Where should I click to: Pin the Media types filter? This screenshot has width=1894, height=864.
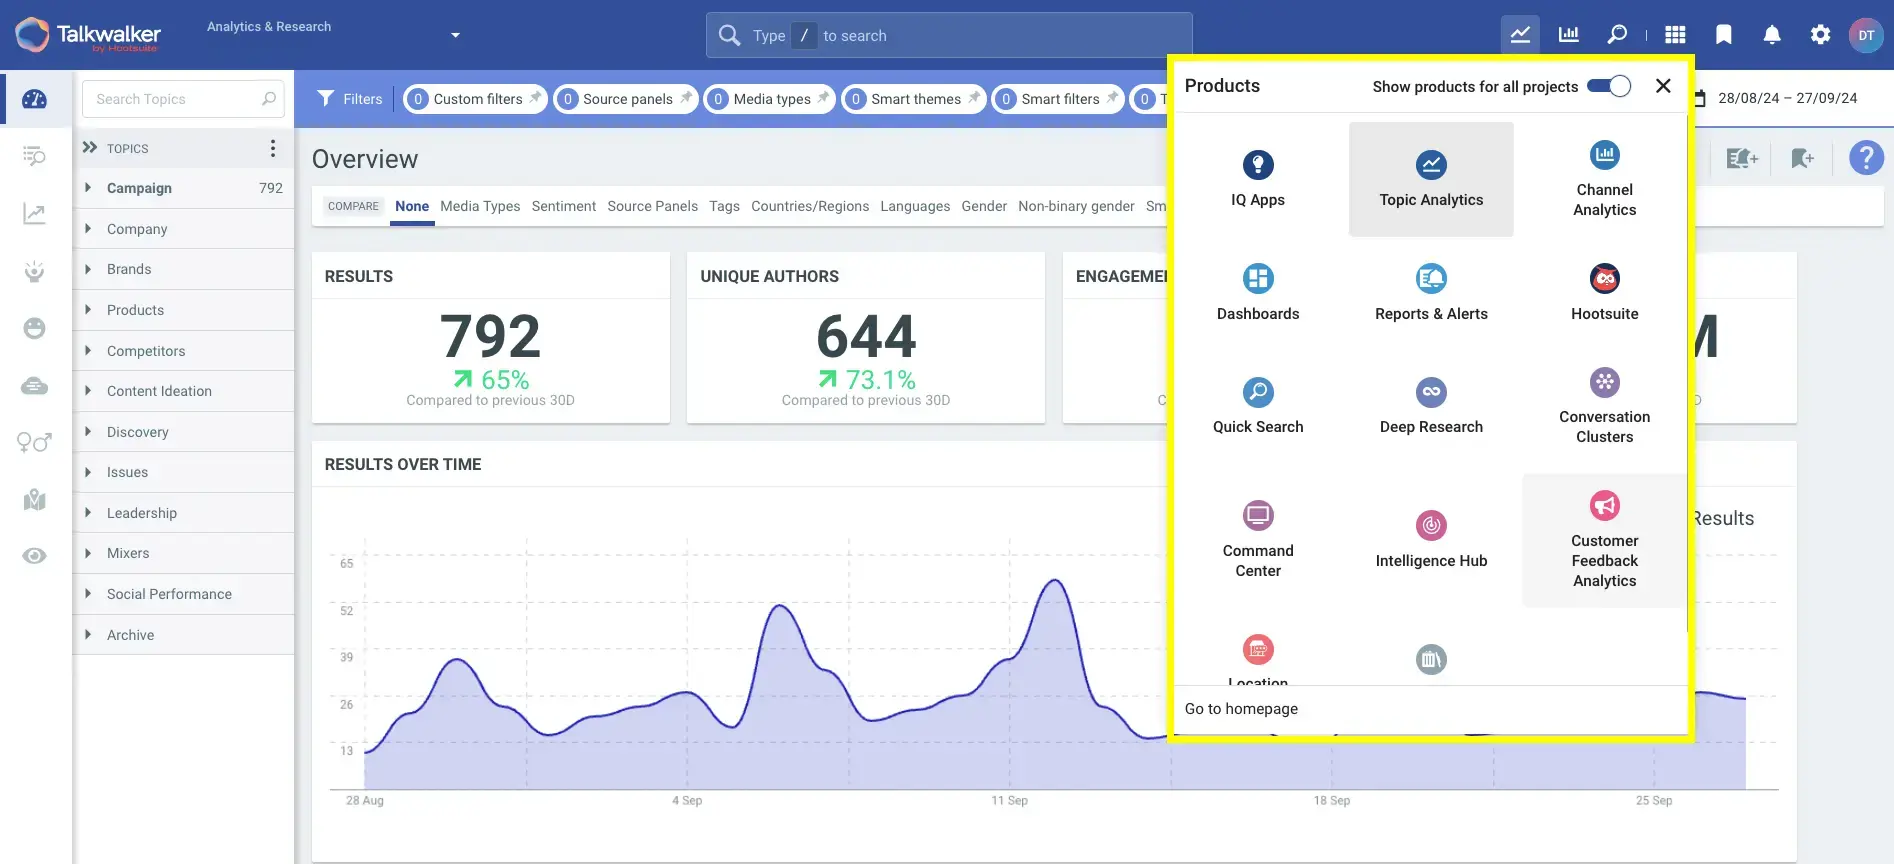823,97
